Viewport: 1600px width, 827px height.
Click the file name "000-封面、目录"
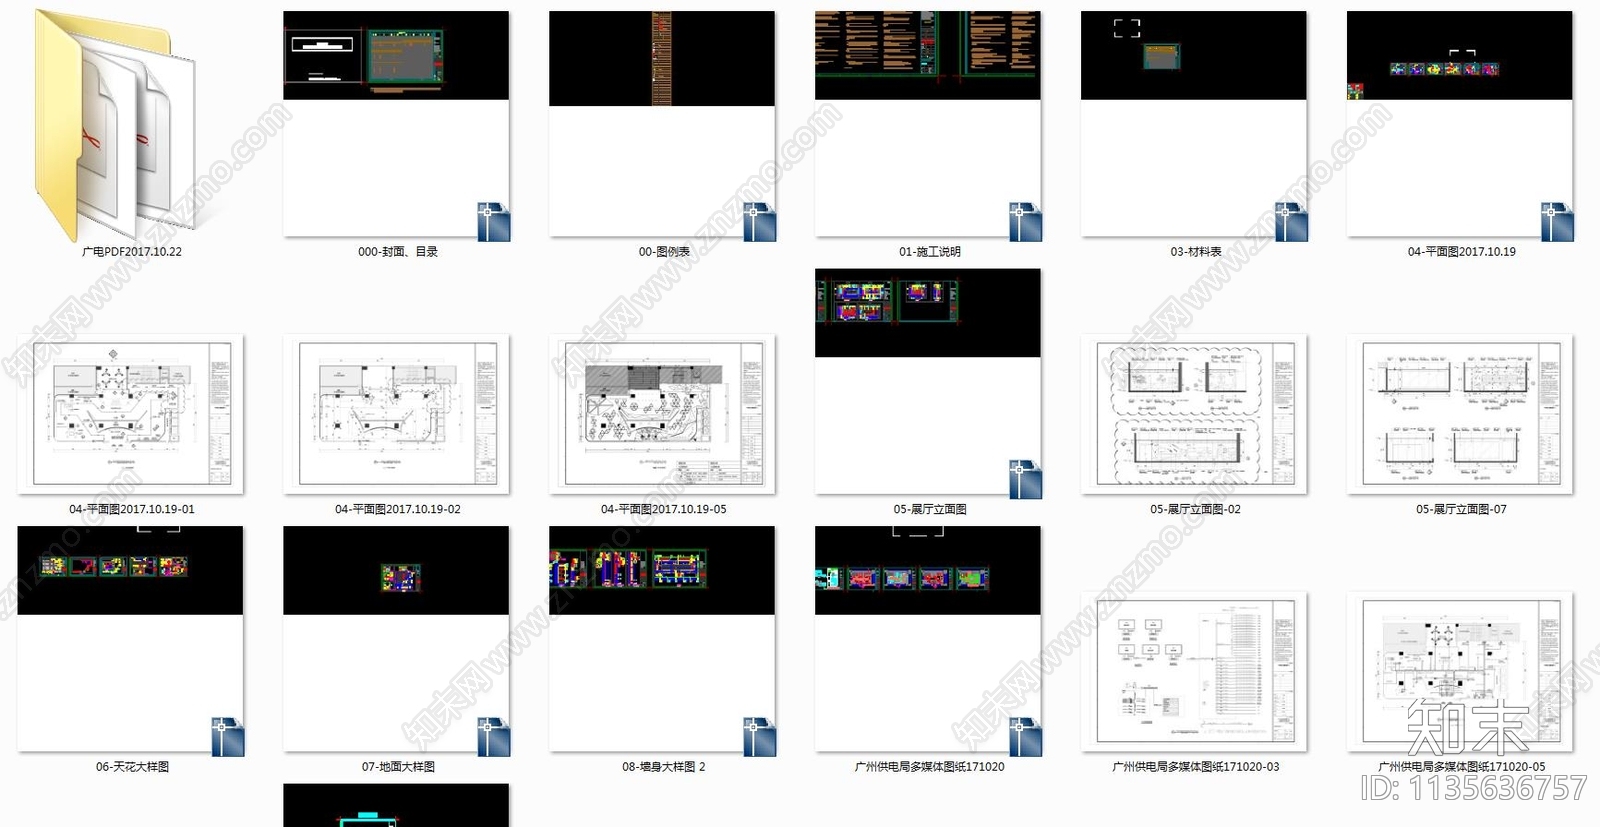398,252
